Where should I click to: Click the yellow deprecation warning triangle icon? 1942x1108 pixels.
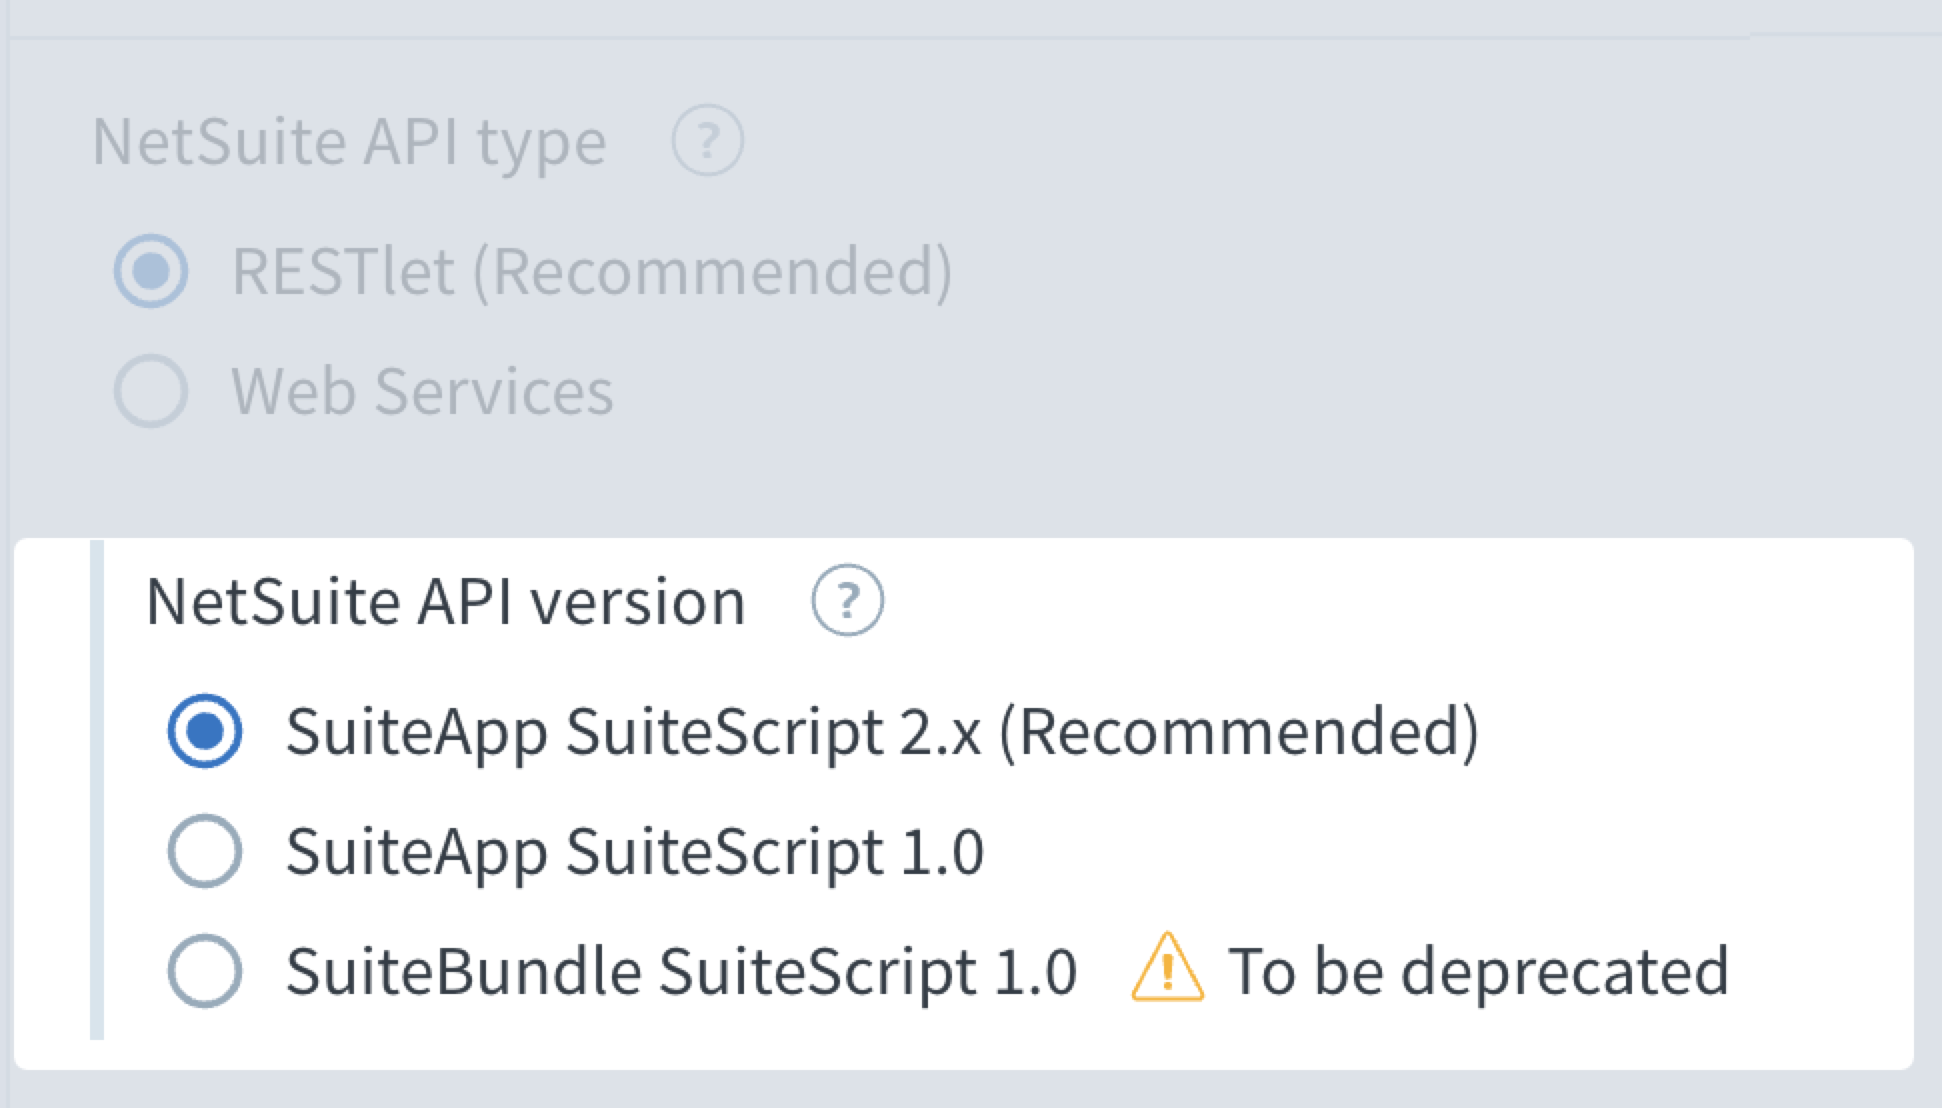point(1167,968)
